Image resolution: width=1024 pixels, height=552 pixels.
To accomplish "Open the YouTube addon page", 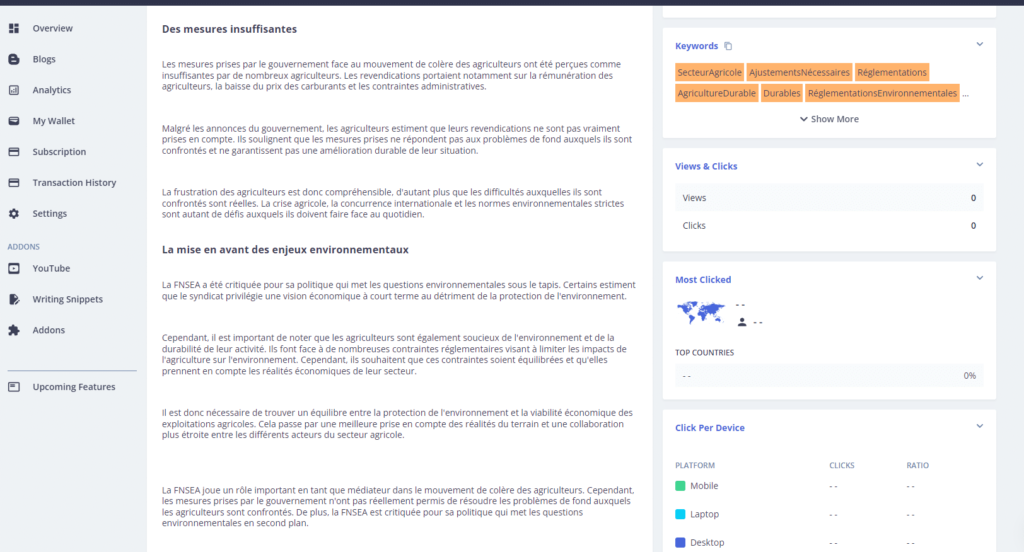I will point(51,268).
